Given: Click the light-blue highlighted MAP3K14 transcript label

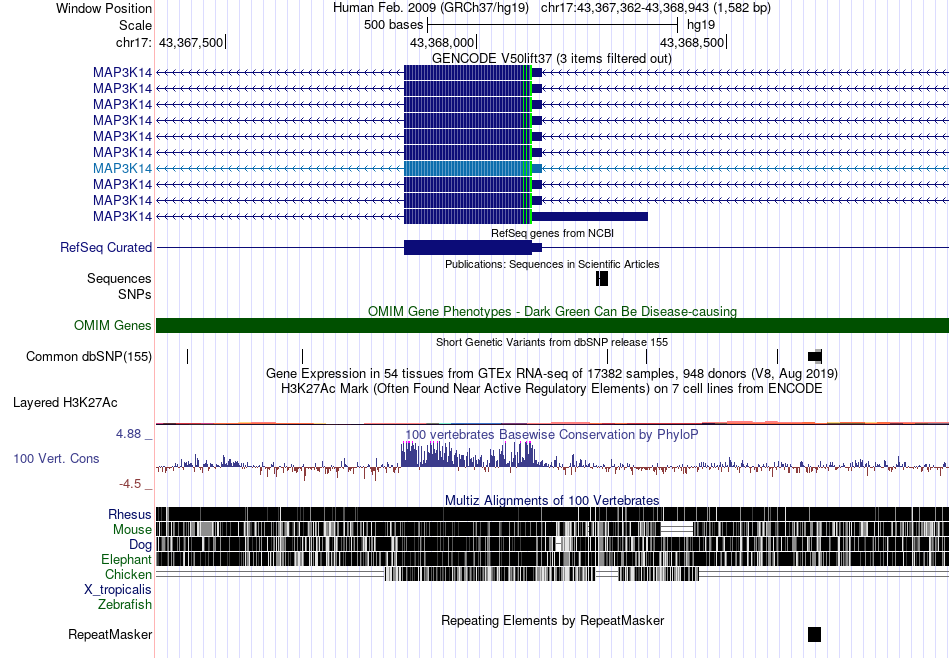Looking at the screenshot, I should pyautogui.click(x=122, y=168).
